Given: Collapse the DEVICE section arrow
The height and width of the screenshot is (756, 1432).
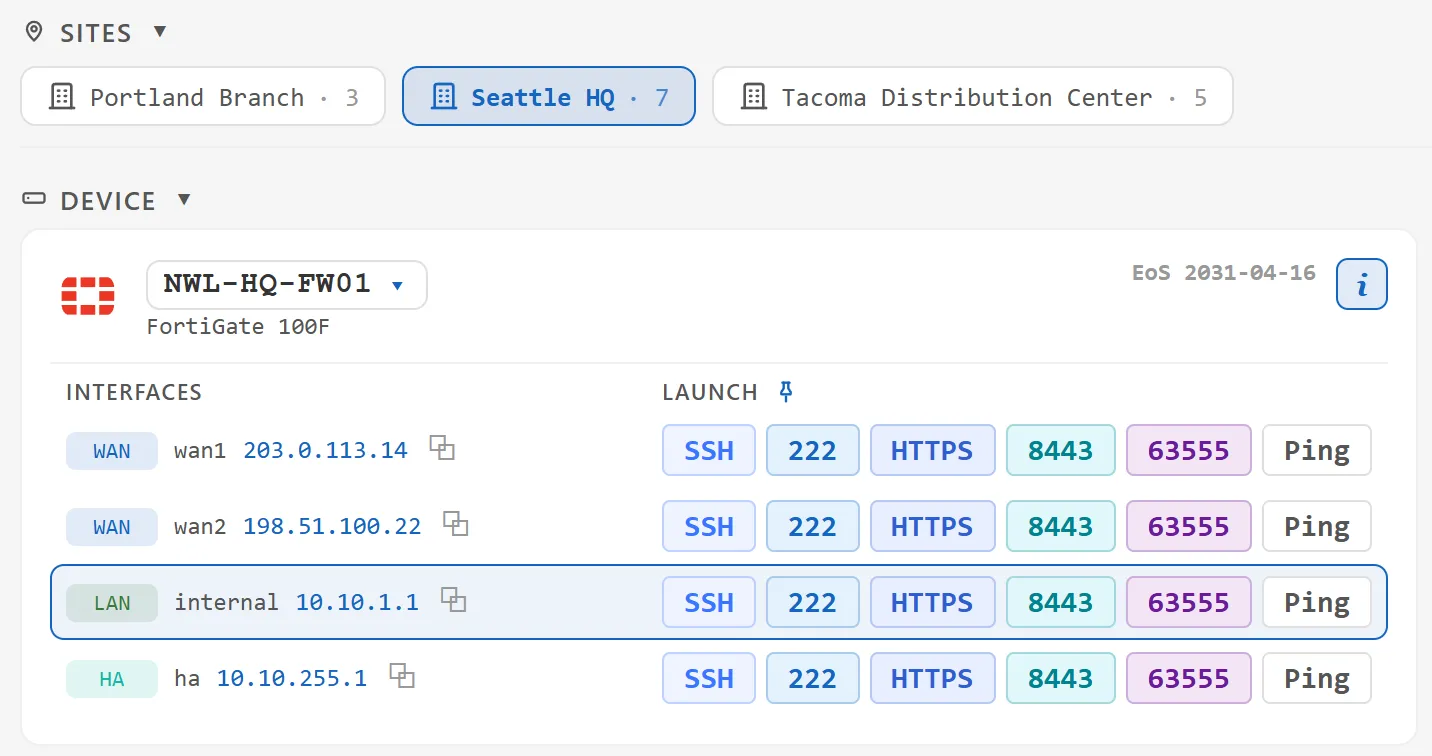Looking at the screenshot, I should pyautogui.click(x=184, y=200).
